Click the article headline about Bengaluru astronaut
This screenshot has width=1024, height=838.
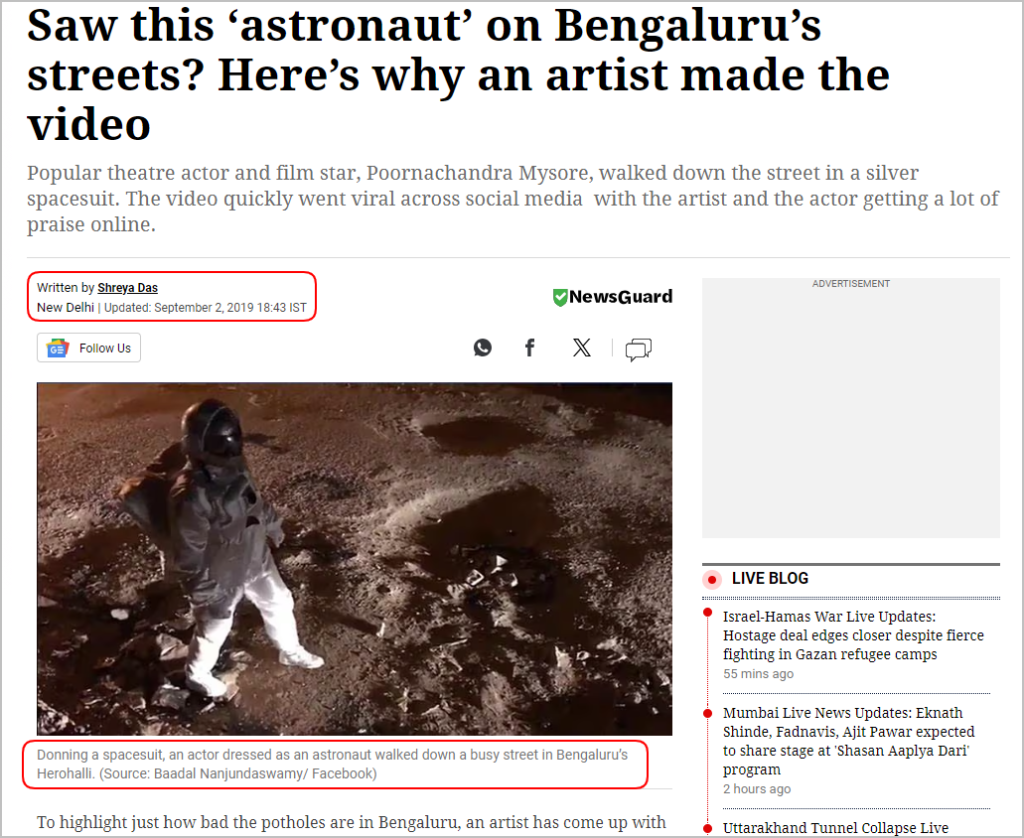(457, 74)
